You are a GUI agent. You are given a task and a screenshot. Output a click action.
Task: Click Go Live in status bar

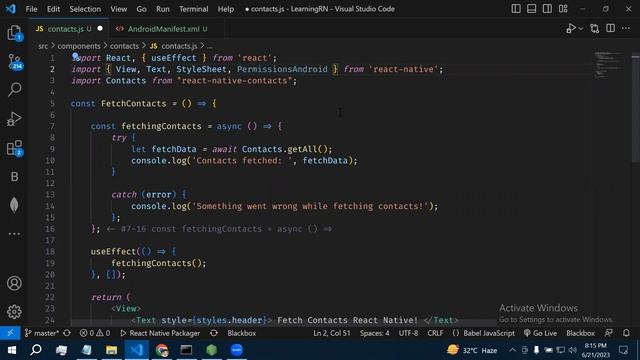tap(540, 333)
